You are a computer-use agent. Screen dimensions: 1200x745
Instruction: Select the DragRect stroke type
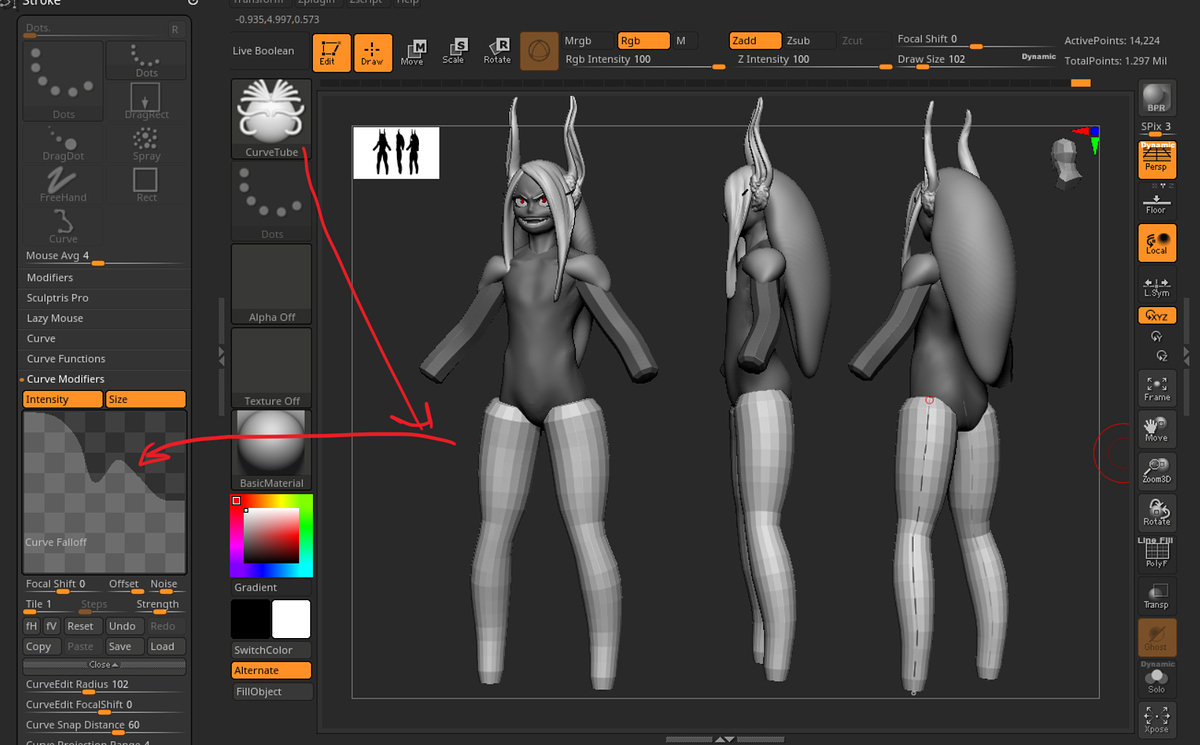pos(146,101)
